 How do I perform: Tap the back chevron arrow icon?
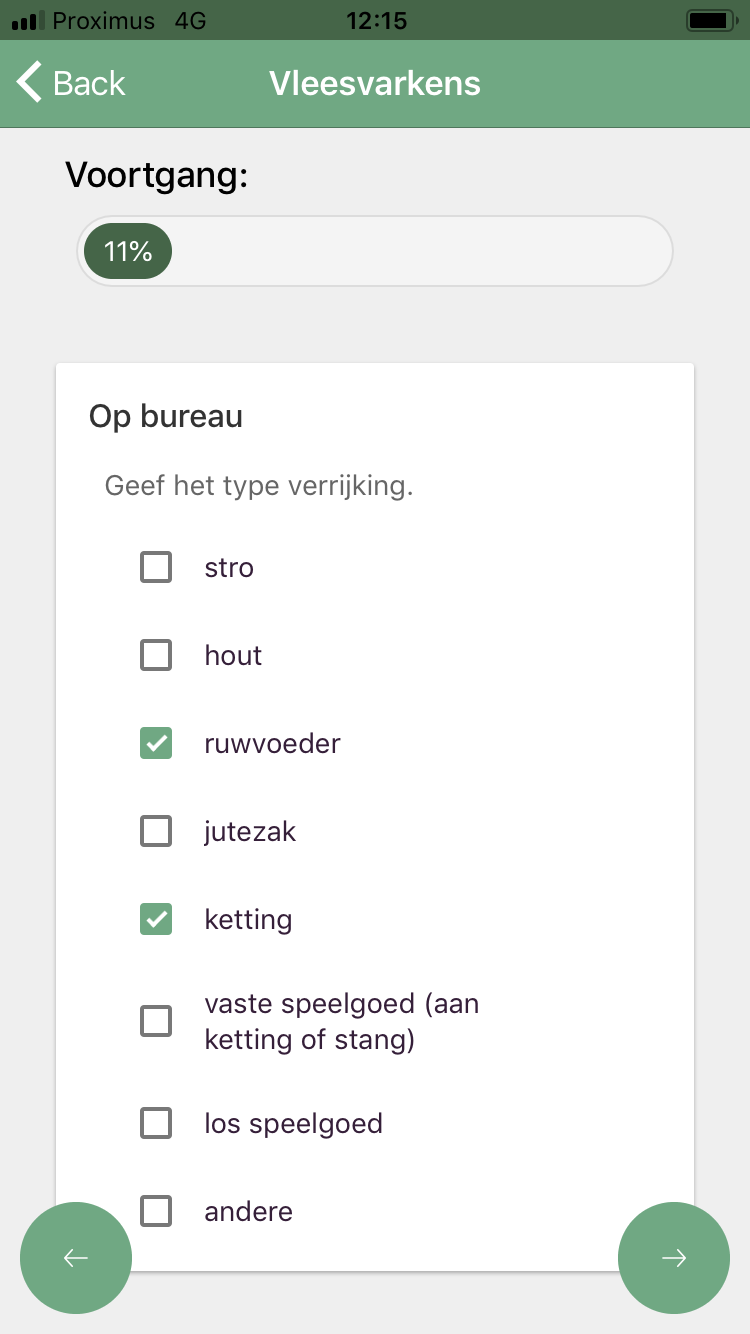click(26, 83)
